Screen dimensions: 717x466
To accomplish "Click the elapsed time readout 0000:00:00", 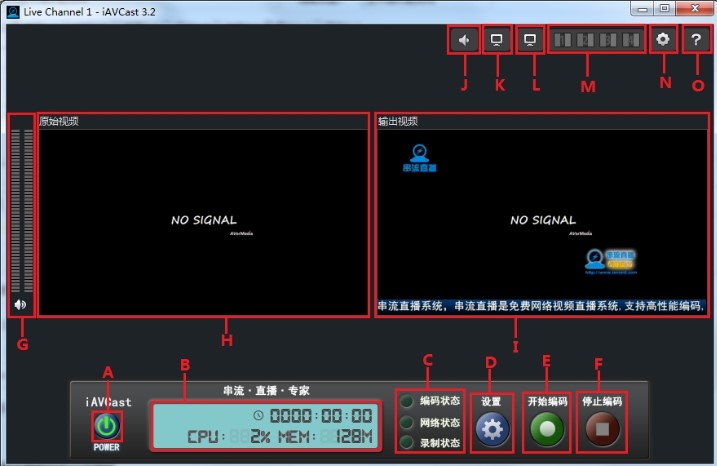I will [x=321, y=416].
